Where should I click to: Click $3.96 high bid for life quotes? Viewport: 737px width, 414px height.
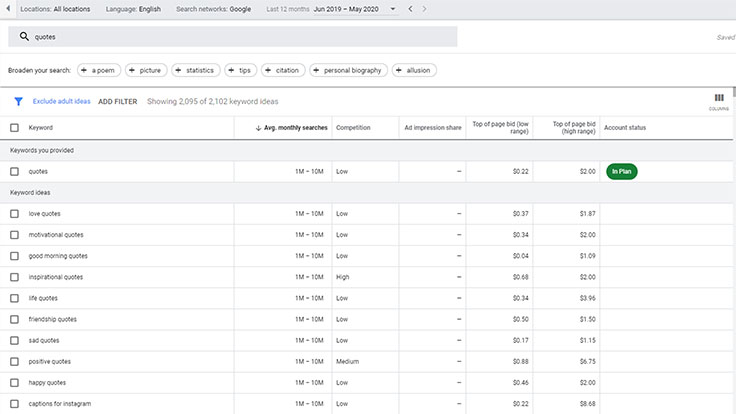588,298
